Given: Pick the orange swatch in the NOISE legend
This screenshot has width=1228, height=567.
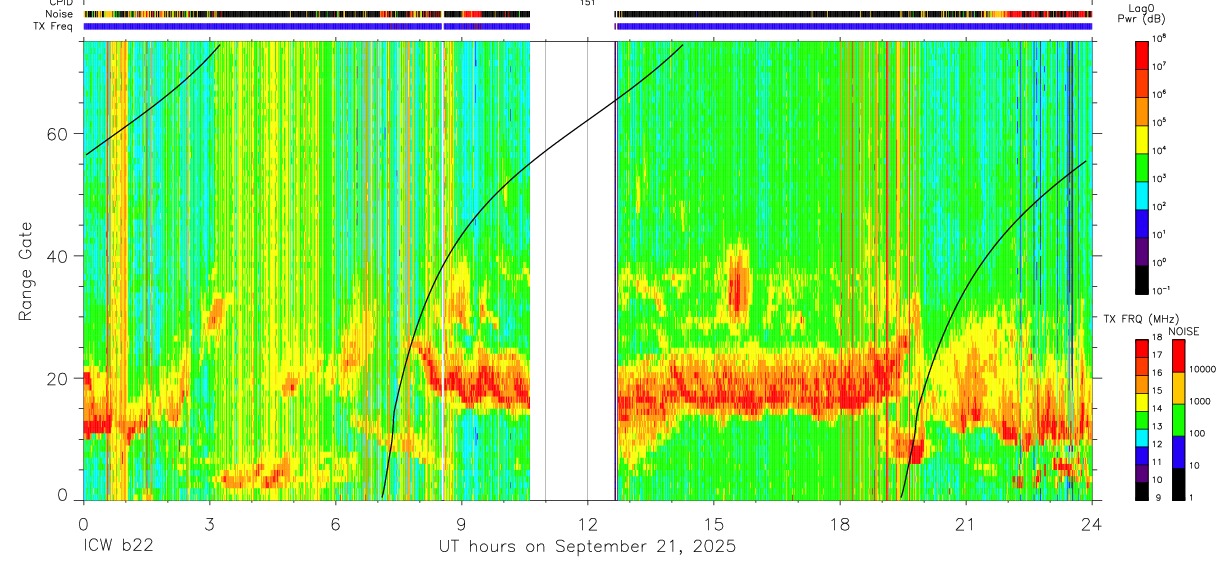Looking at the screenshot, I should [1180, 387].
